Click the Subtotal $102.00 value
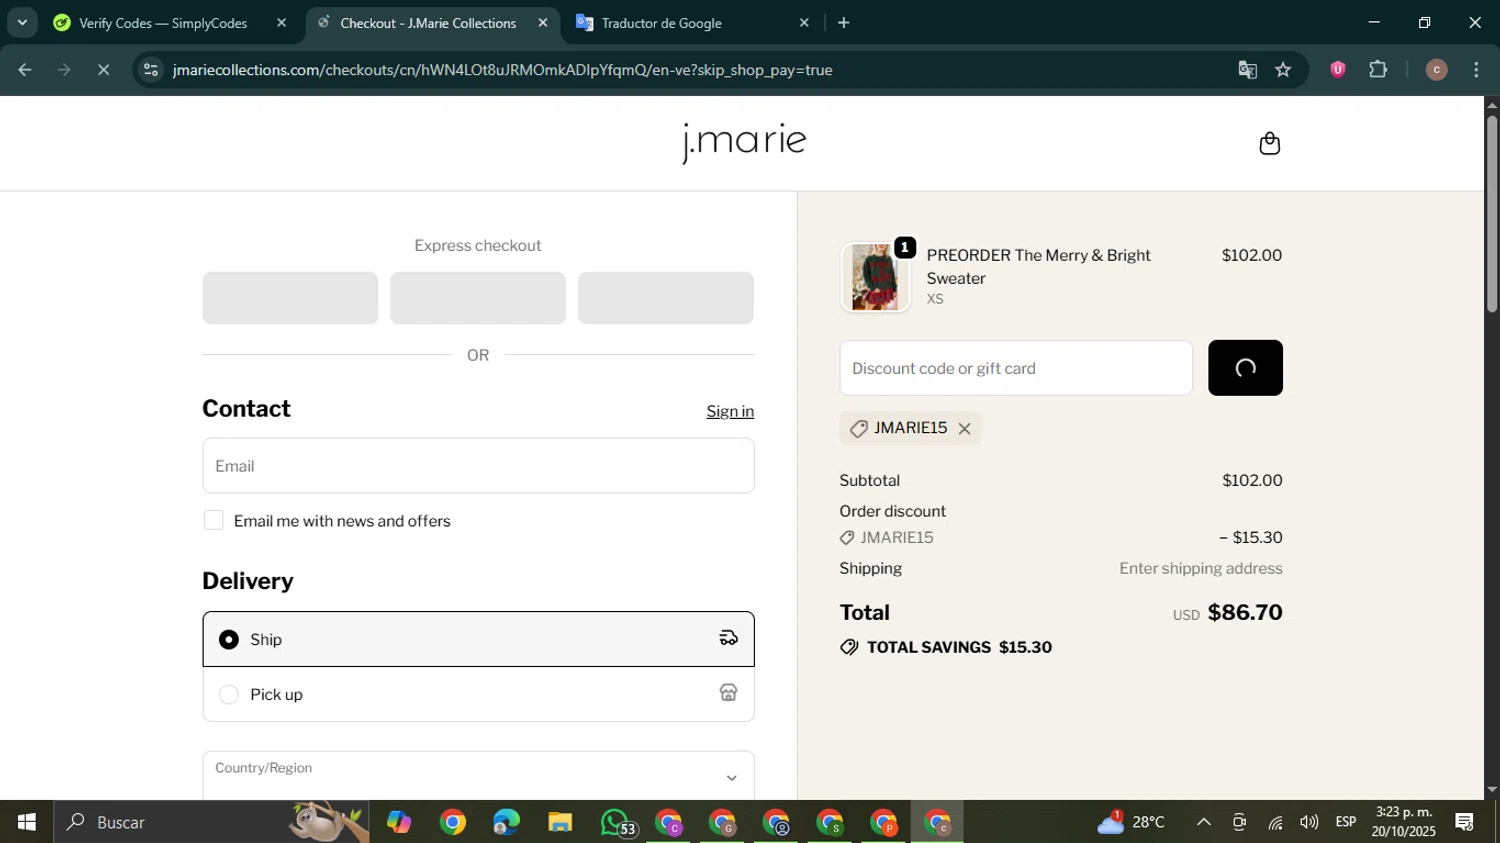This screenshot has width=1500, height=843. pyautogui.click(x=1252, y=480)
